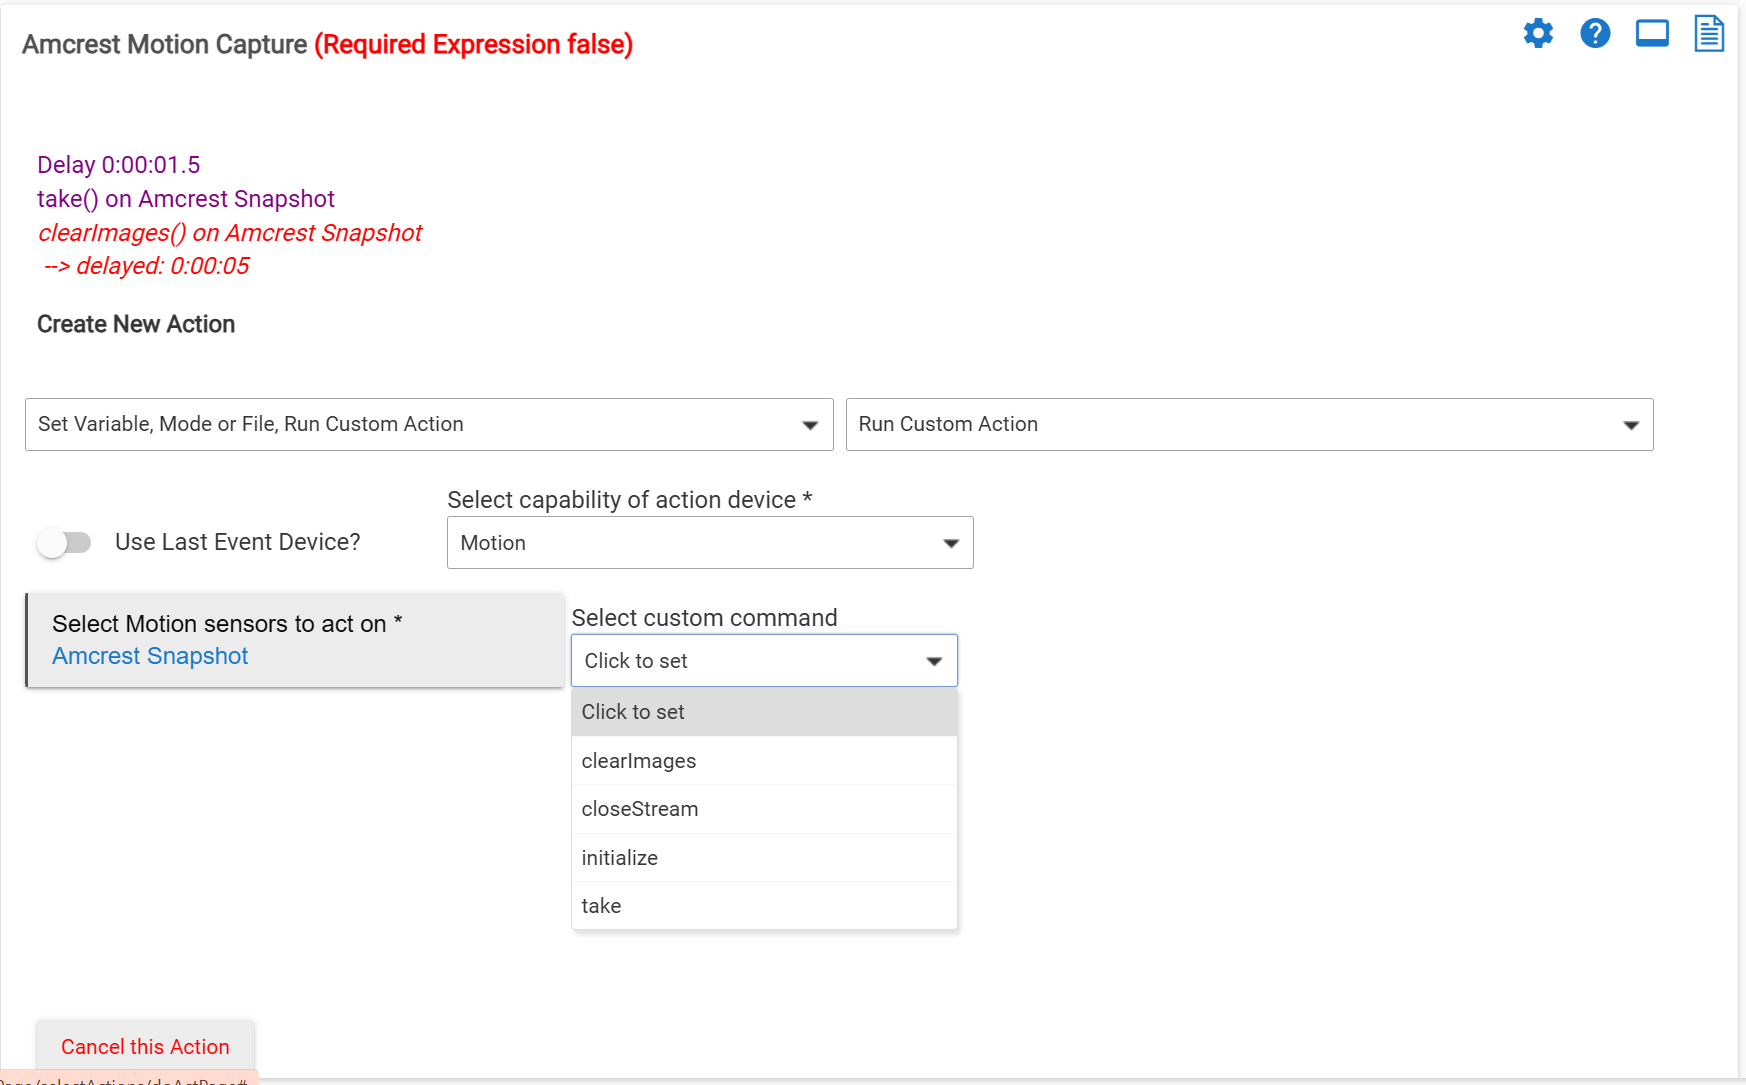Click the Select capability of action device label
The height and width of the screenshot is (1085, 1746).
pos(630,500)
